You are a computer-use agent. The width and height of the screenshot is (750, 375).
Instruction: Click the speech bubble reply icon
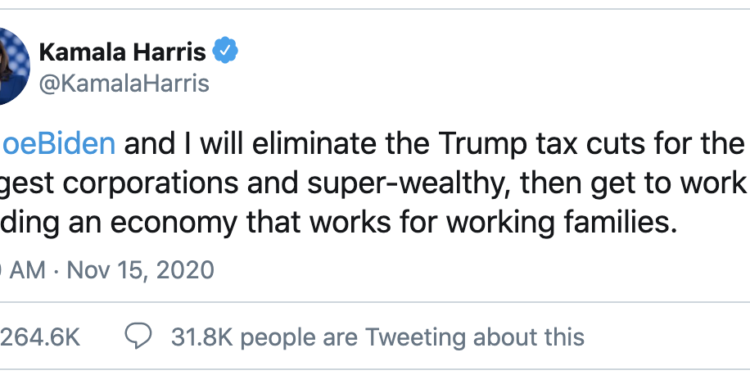138,336
